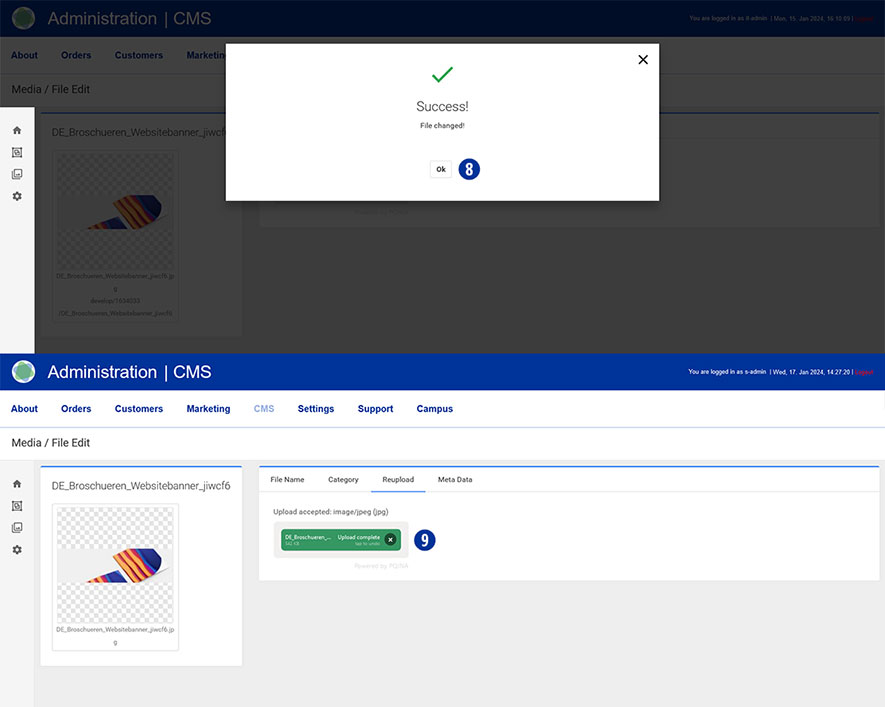
Task: Open the Category tab
Action: click(343, 480)
